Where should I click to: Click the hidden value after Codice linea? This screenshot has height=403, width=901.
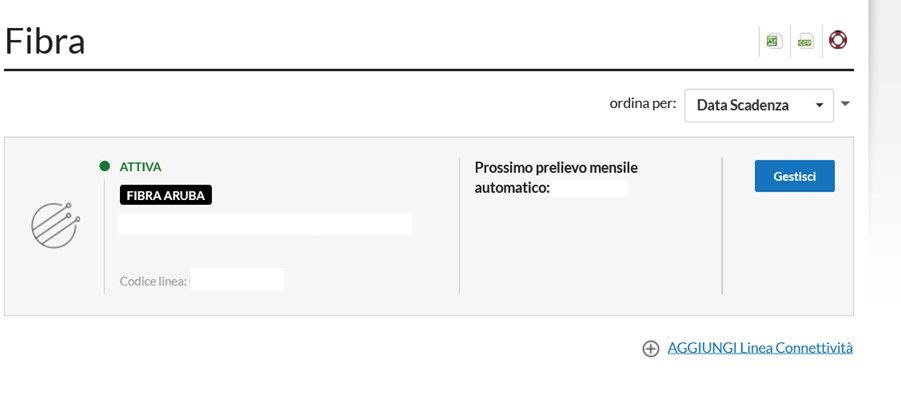238,280
